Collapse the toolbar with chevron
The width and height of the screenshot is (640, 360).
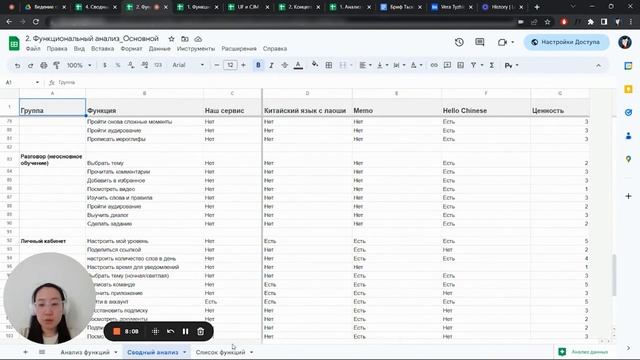(x=598, y=65)
